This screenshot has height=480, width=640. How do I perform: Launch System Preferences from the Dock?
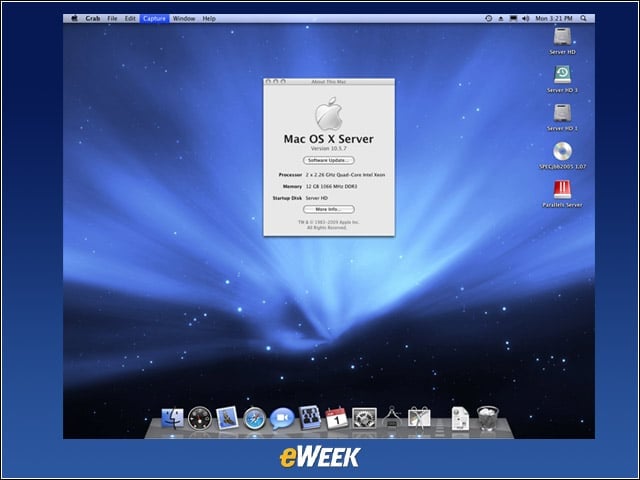pos(364,418)
